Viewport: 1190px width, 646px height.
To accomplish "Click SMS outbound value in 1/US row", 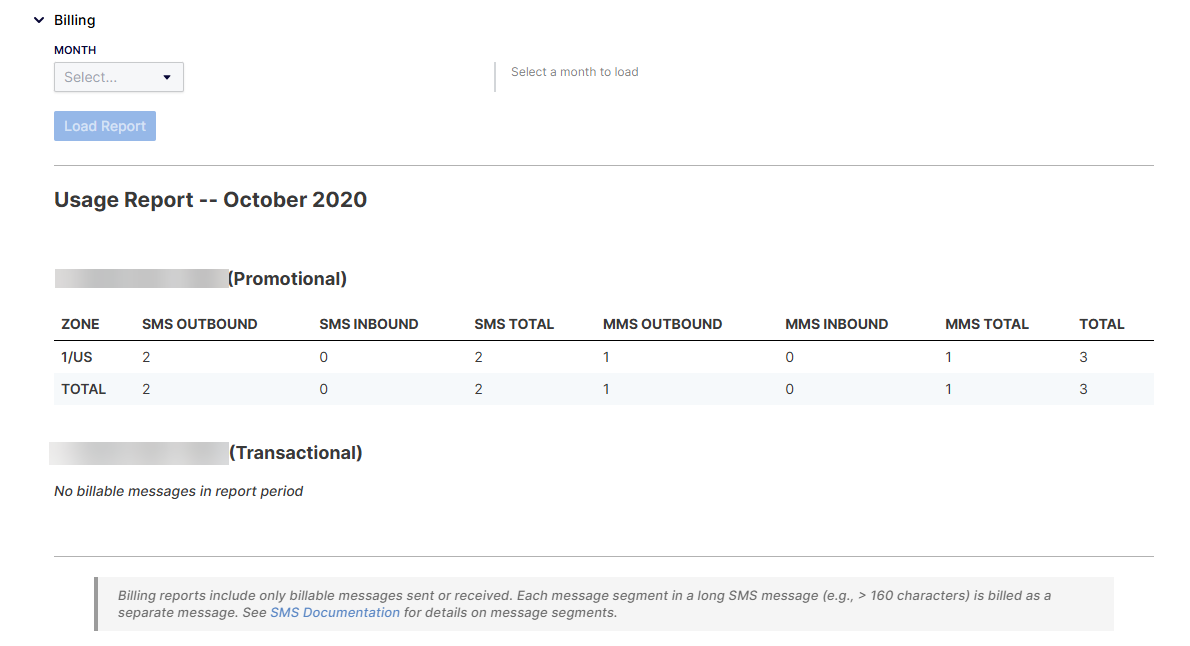I will (x=146, y=357).
